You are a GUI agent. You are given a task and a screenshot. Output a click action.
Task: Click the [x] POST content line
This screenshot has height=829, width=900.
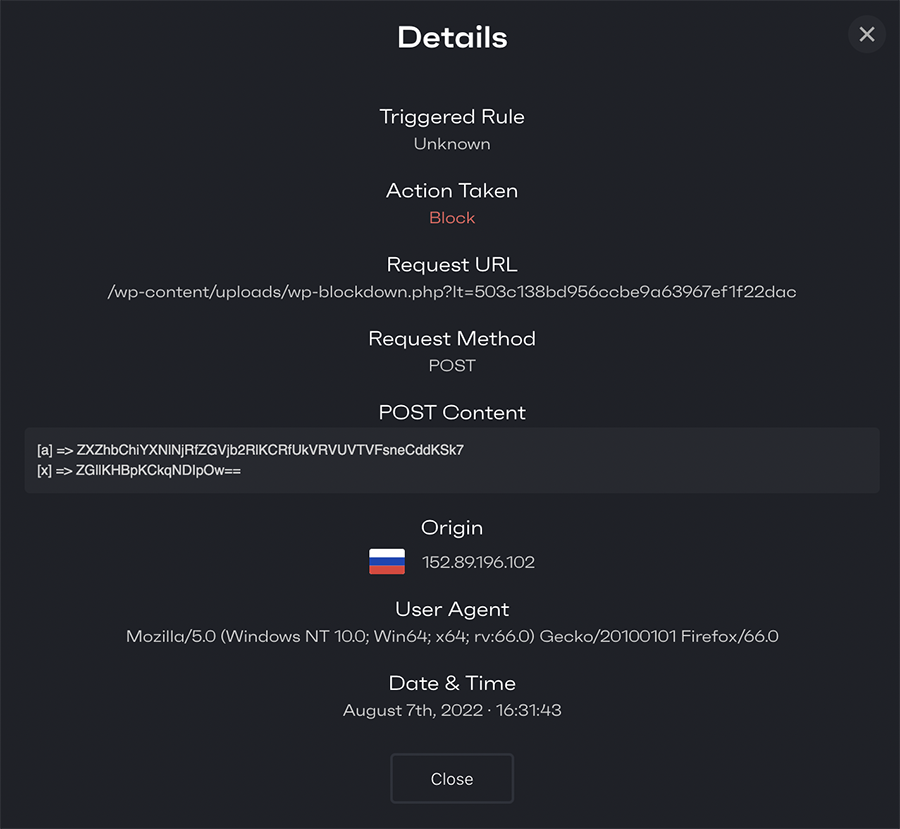[x=139, y=471]
